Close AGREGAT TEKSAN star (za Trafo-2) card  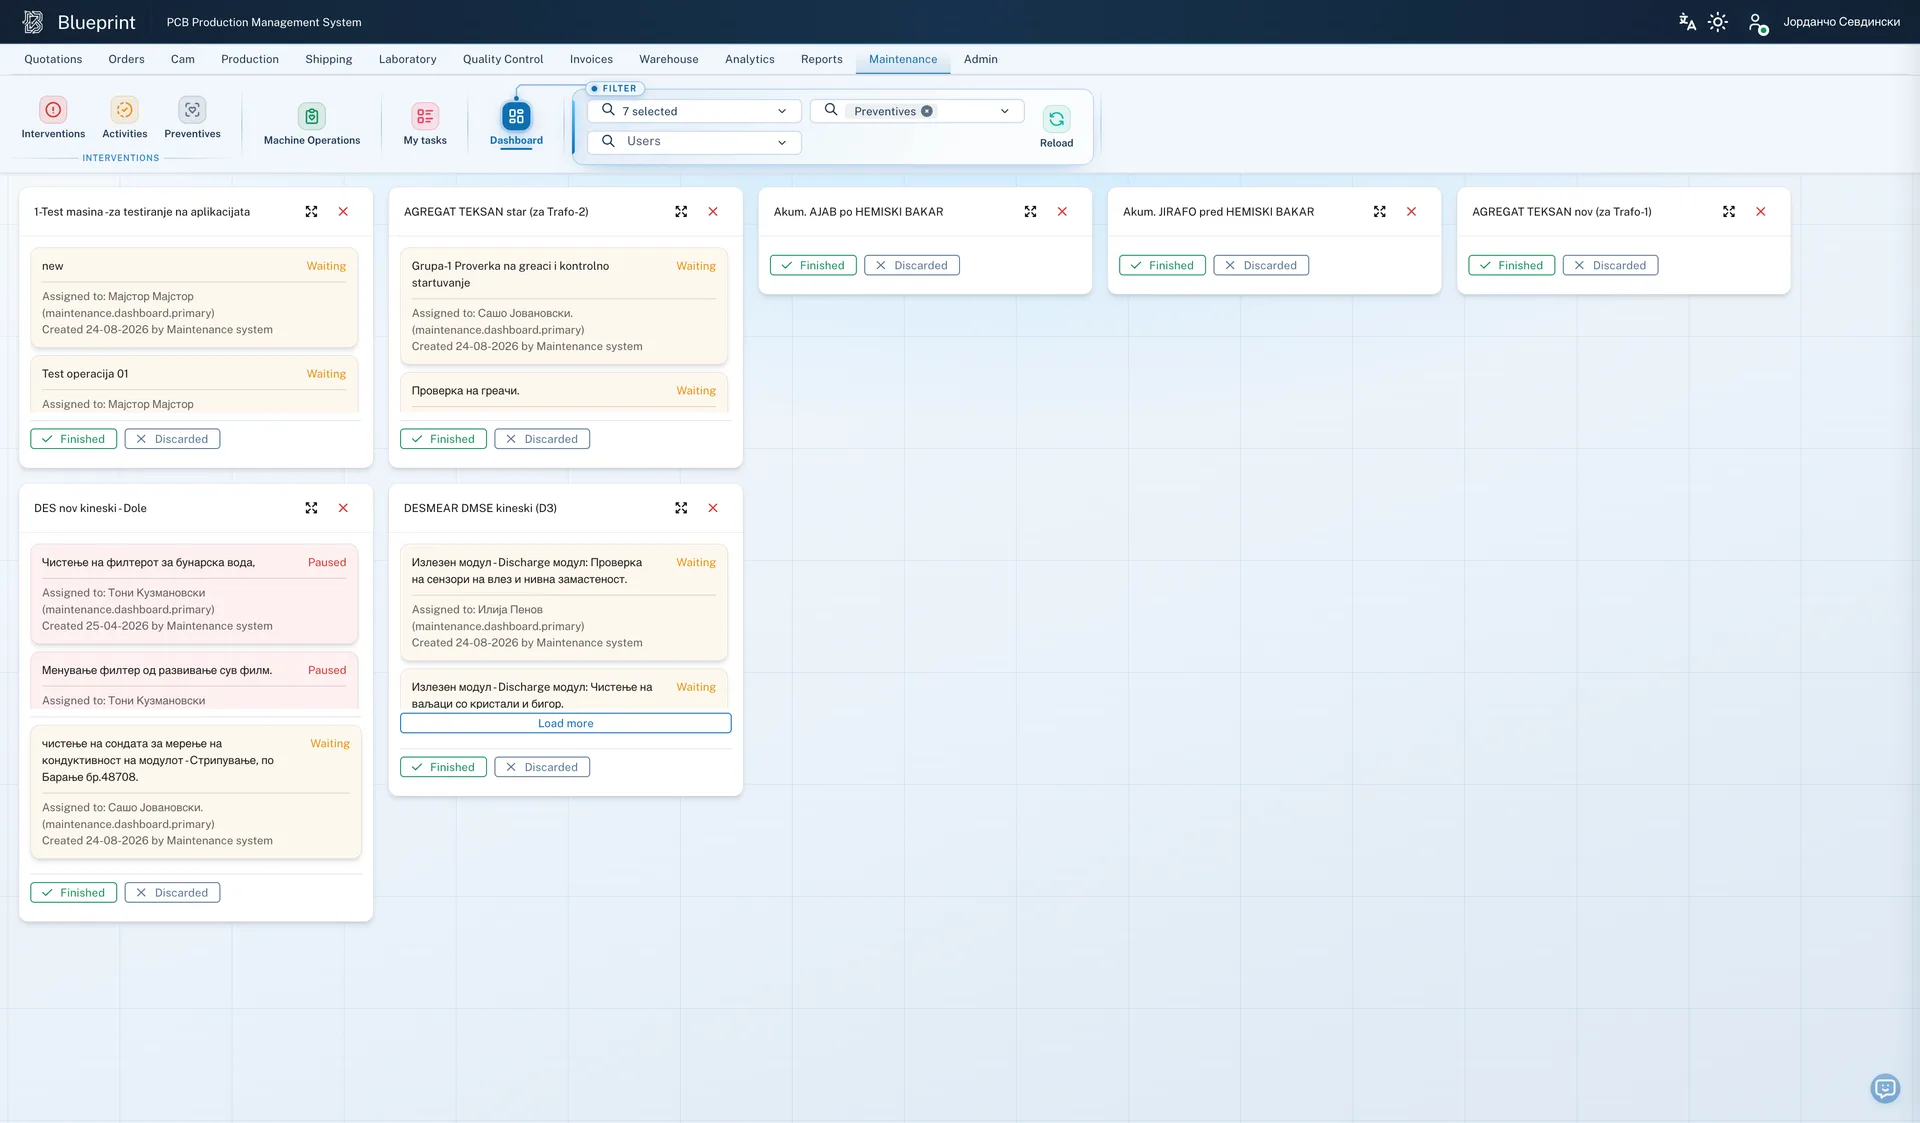coord(713,212)
